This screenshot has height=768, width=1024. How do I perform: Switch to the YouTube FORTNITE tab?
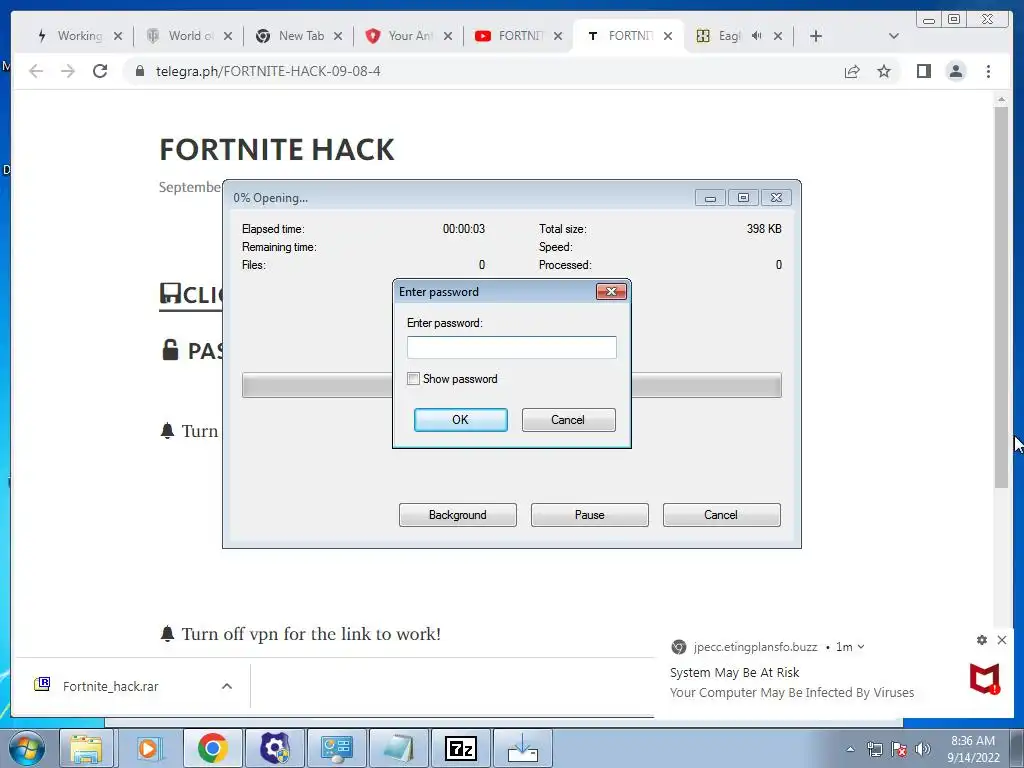(x=520, y=36)
